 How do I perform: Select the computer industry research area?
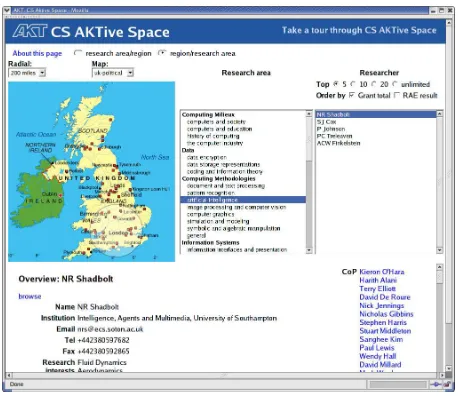215,143
